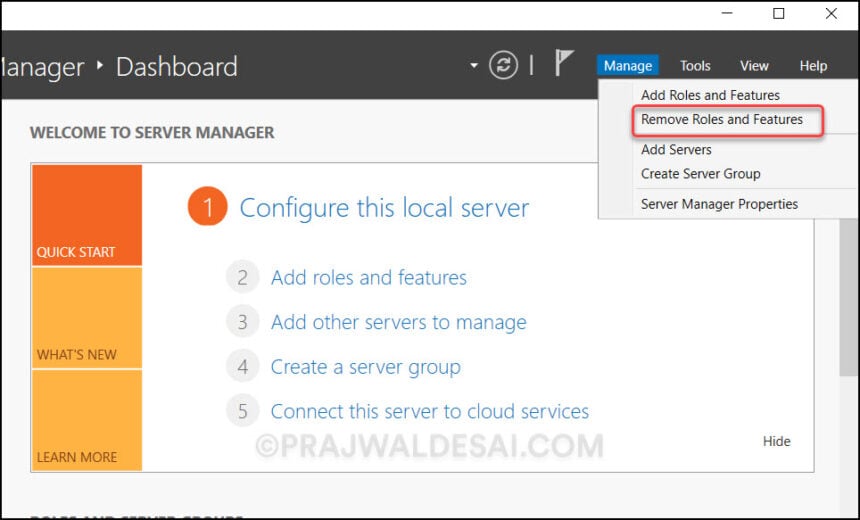Open the Manage menu
The width and height of the screenshot is (860, 520).
627,66
